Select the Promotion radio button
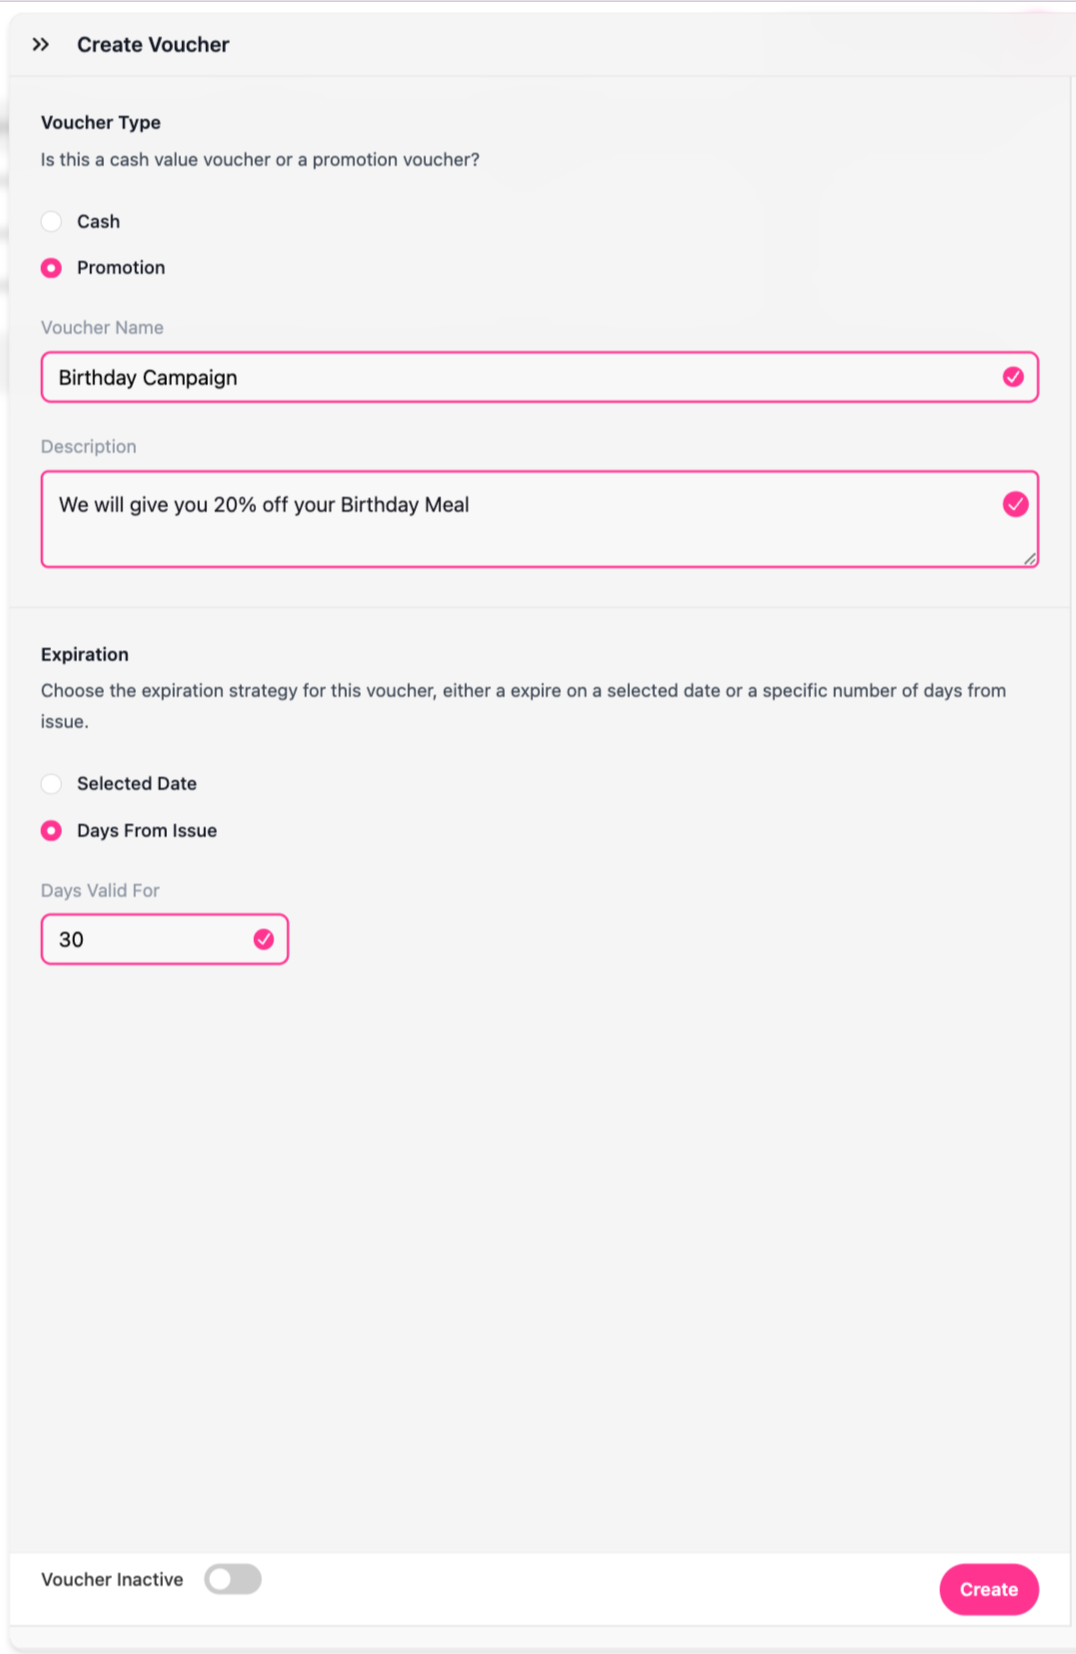The image size is (1076, 1654). coord(51,268)
